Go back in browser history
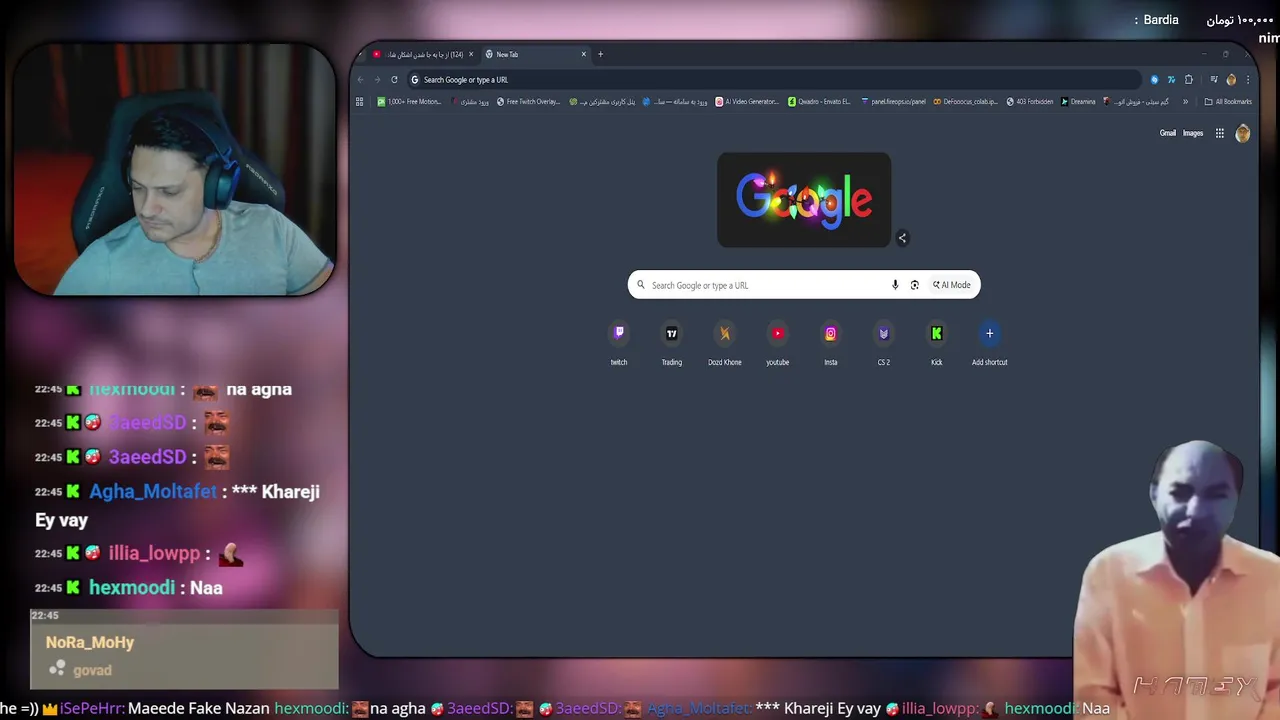 pyautogui.click(x=361, y=80)
